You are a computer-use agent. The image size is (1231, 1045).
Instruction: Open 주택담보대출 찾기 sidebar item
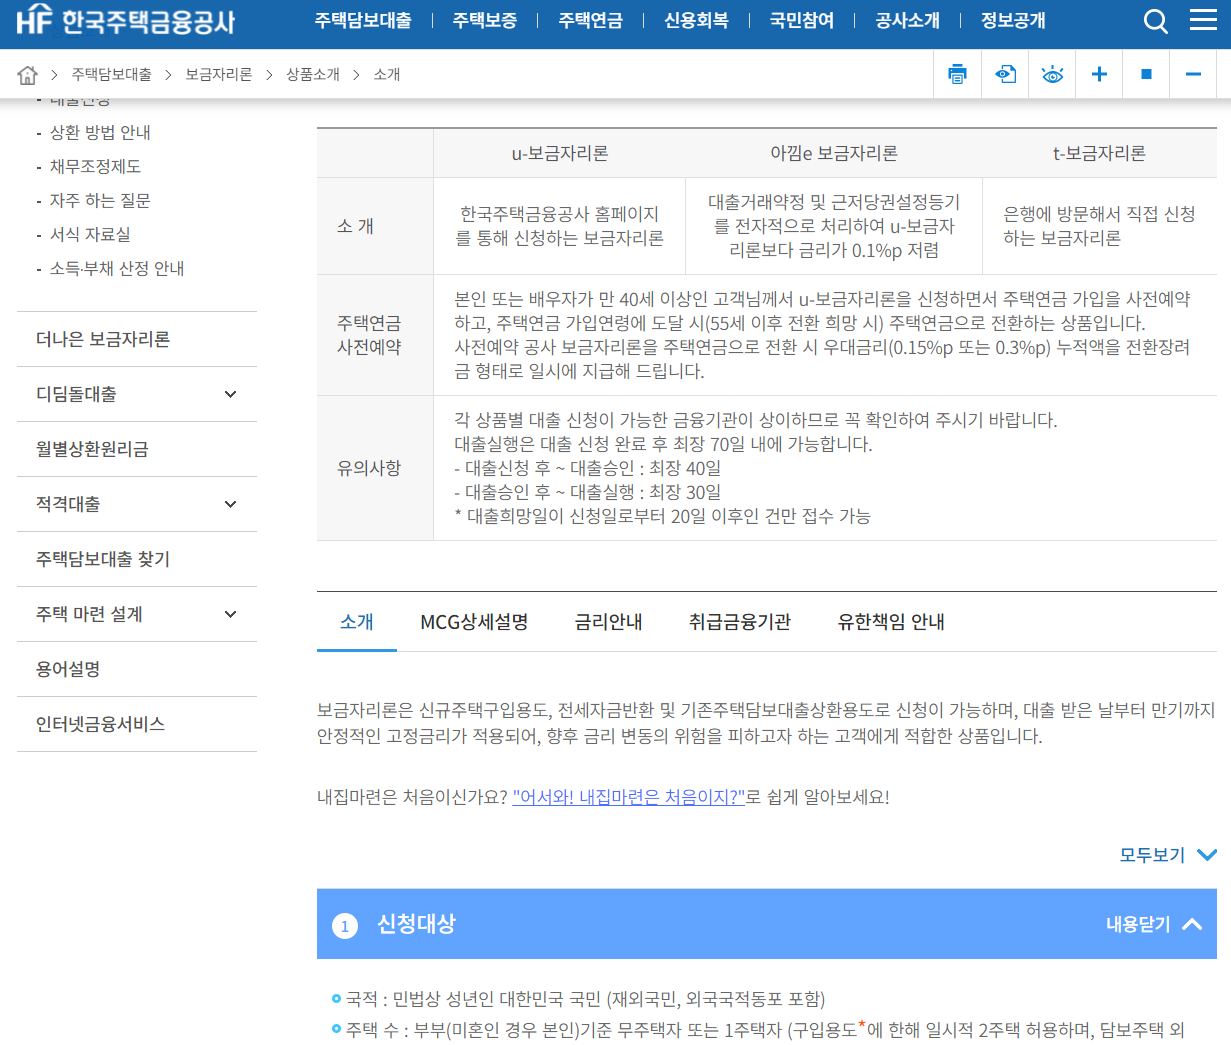coord(137,559)
